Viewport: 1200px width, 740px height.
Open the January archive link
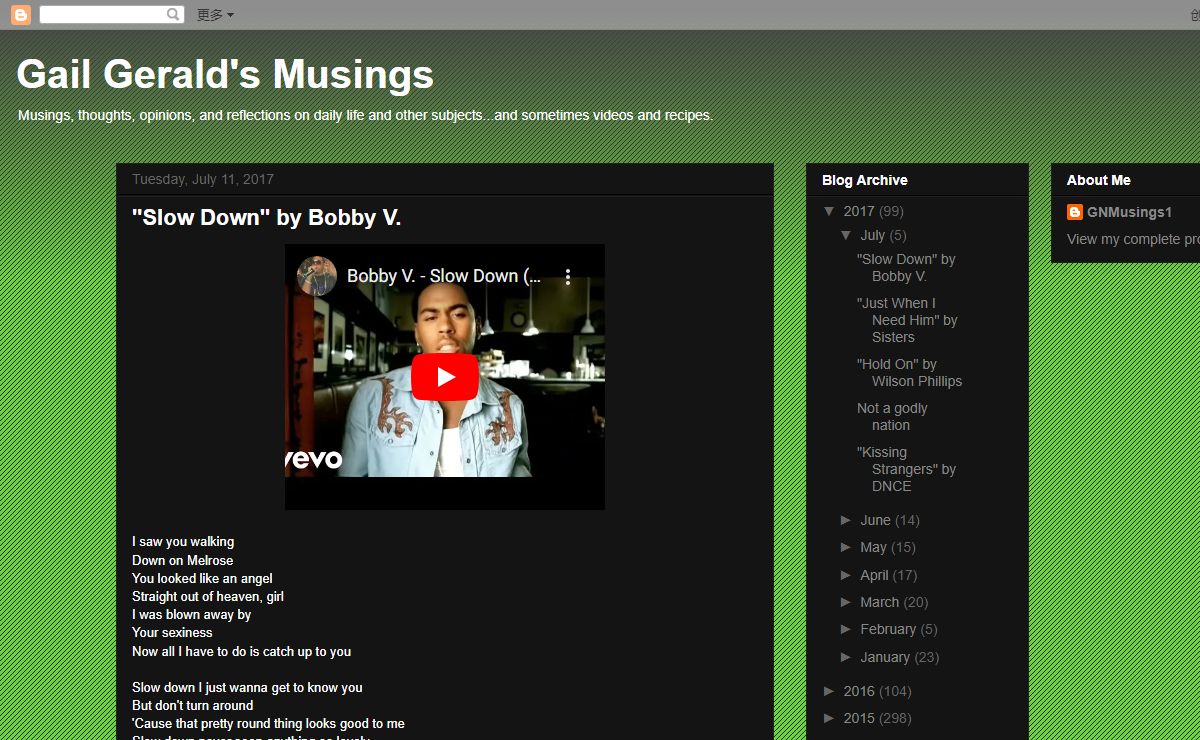click(x=885, y=657)
